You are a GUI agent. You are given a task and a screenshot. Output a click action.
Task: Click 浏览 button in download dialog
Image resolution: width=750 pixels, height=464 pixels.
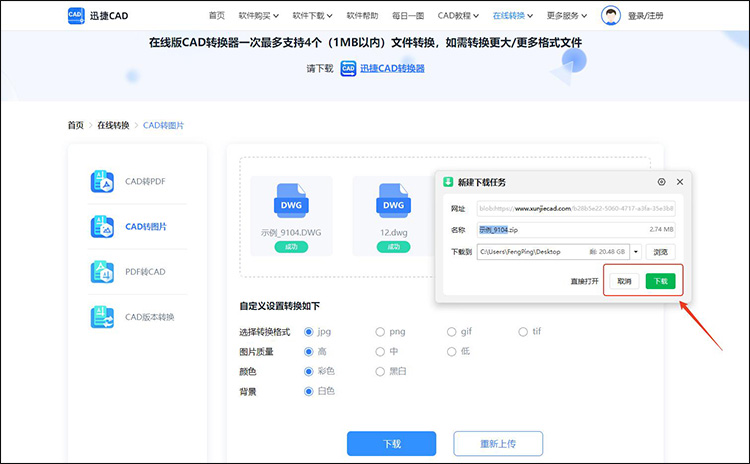pos(661,252)
